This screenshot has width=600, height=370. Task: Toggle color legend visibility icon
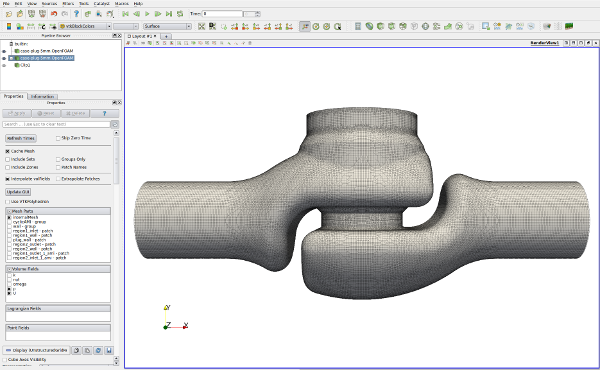tap(9, 26)
